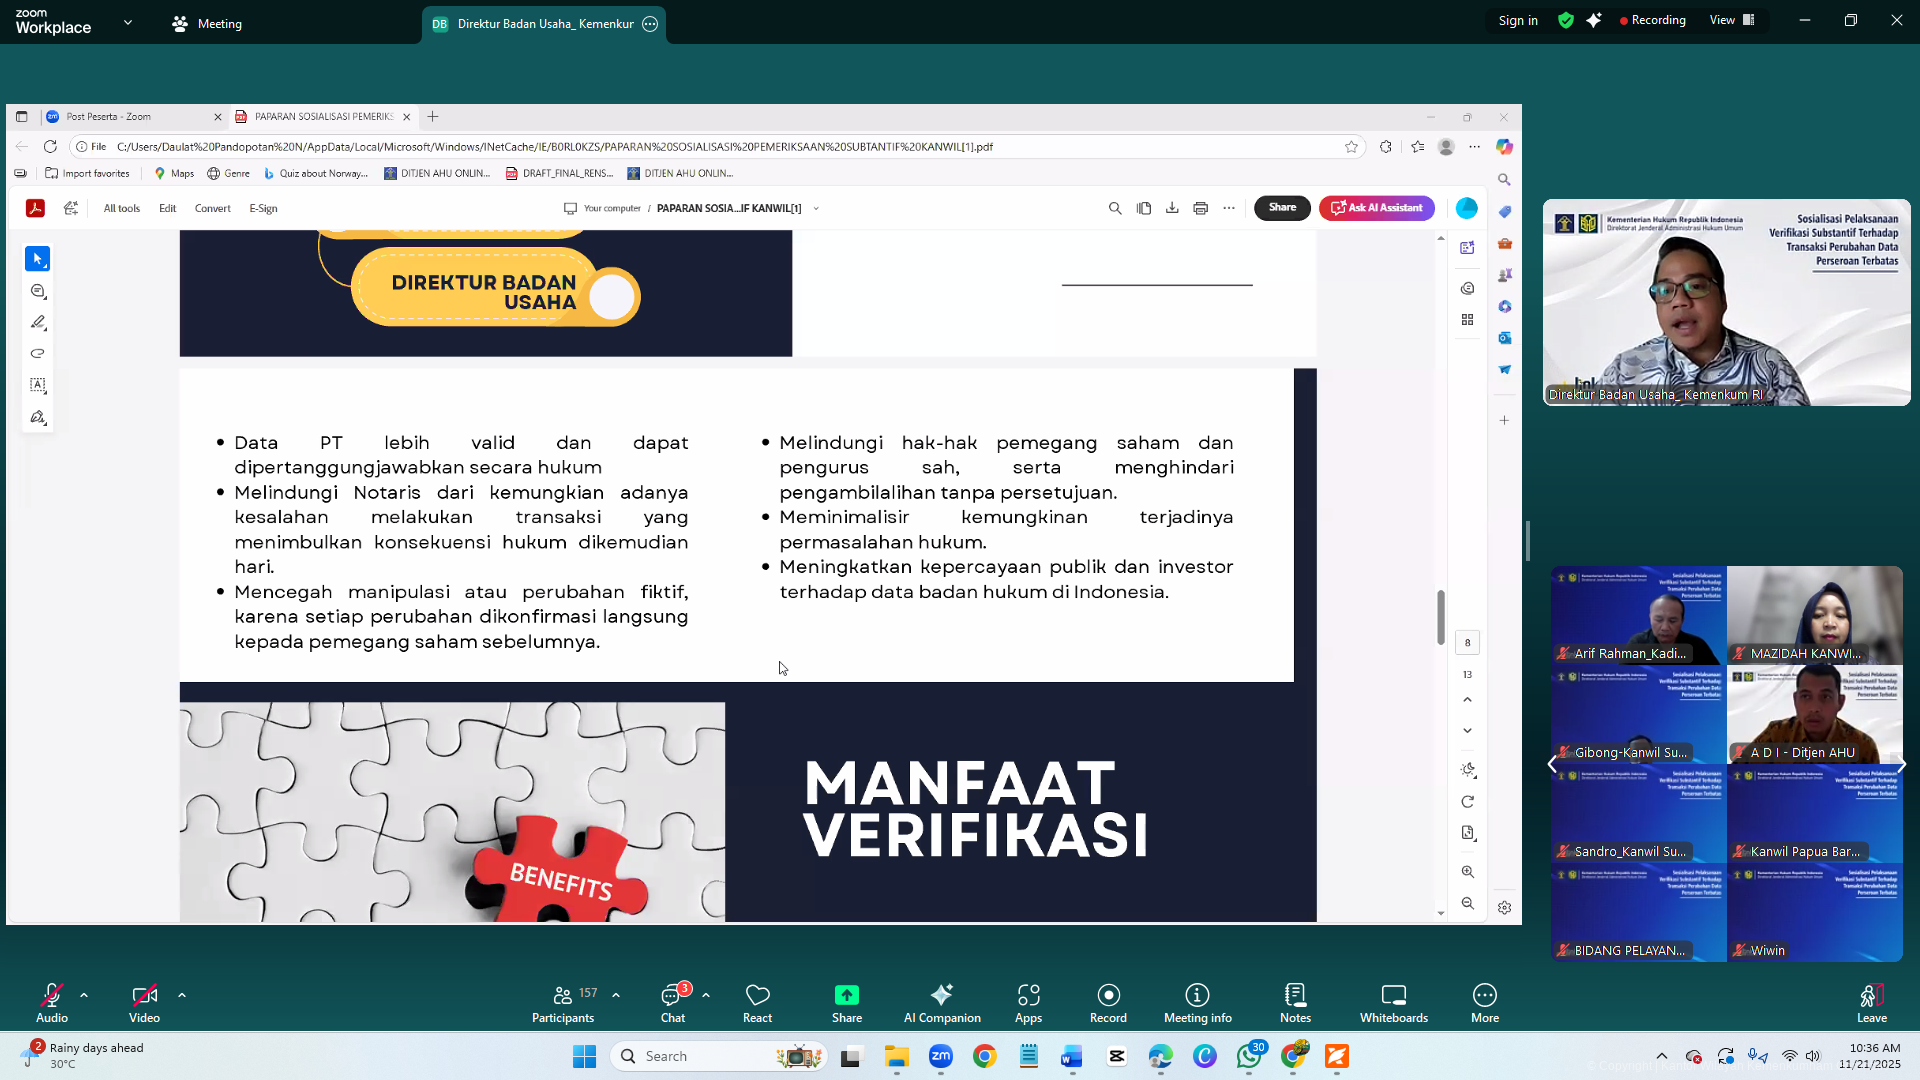Click Sign in at top
This screenshot has width=1920, height=1080.
click(x=1517, y=20)
